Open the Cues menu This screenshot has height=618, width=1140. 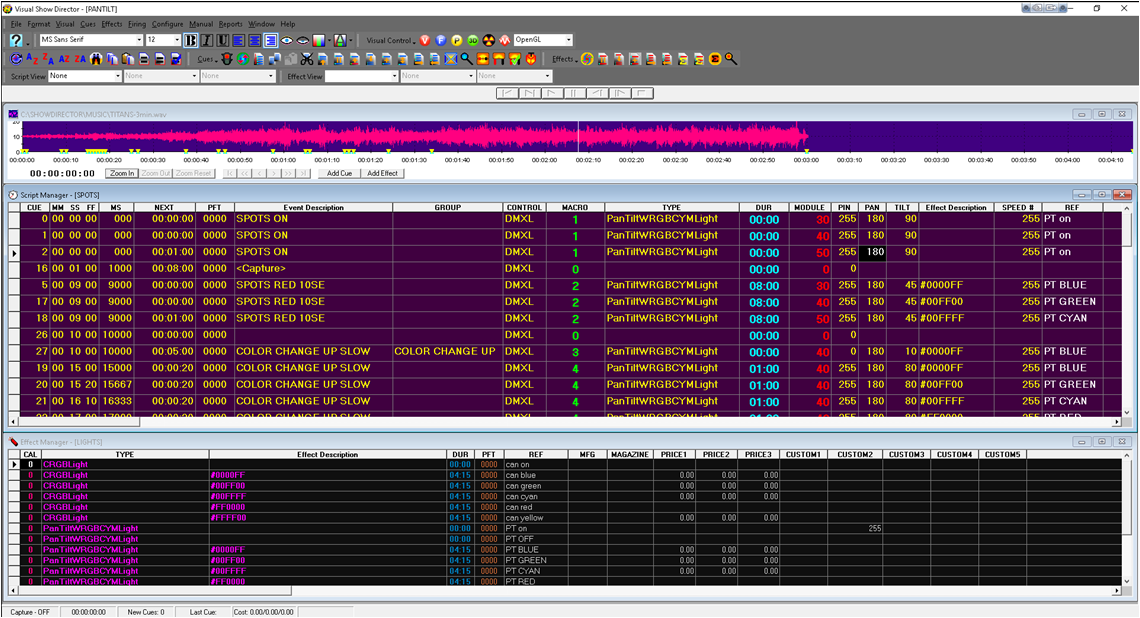pyautogui.click(x=88, y=24)
